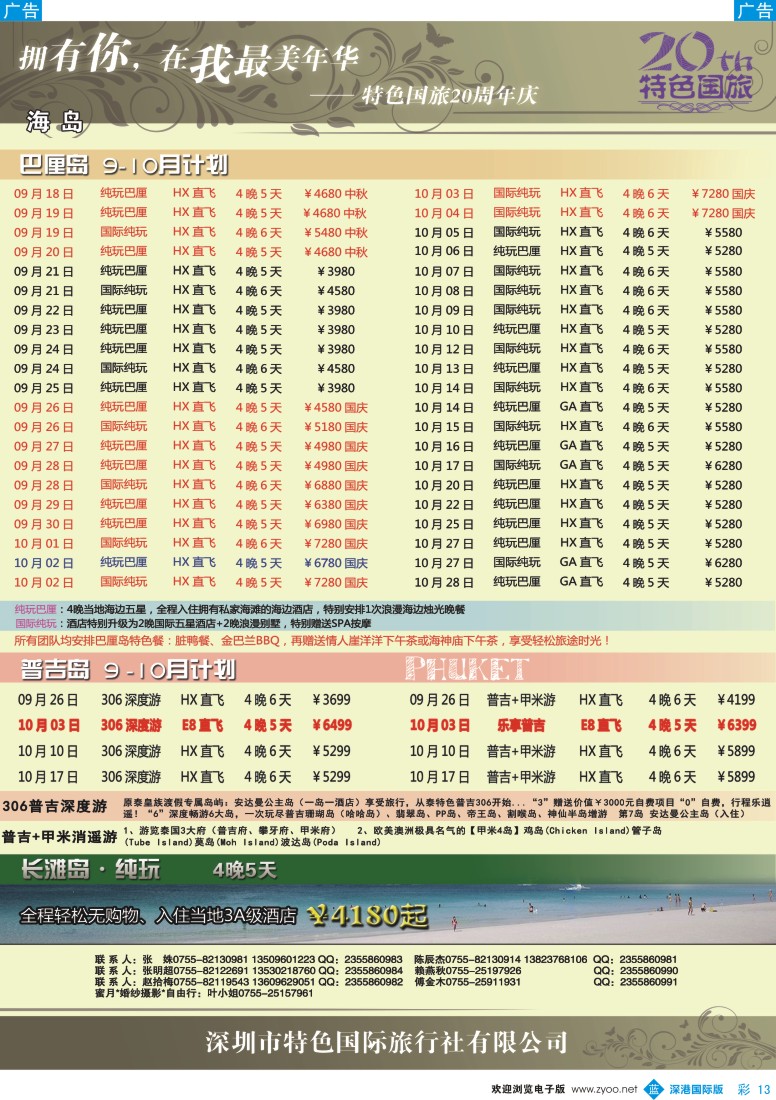Click the 10月01日 departure date
The image size is (776, 1100).
44,544
